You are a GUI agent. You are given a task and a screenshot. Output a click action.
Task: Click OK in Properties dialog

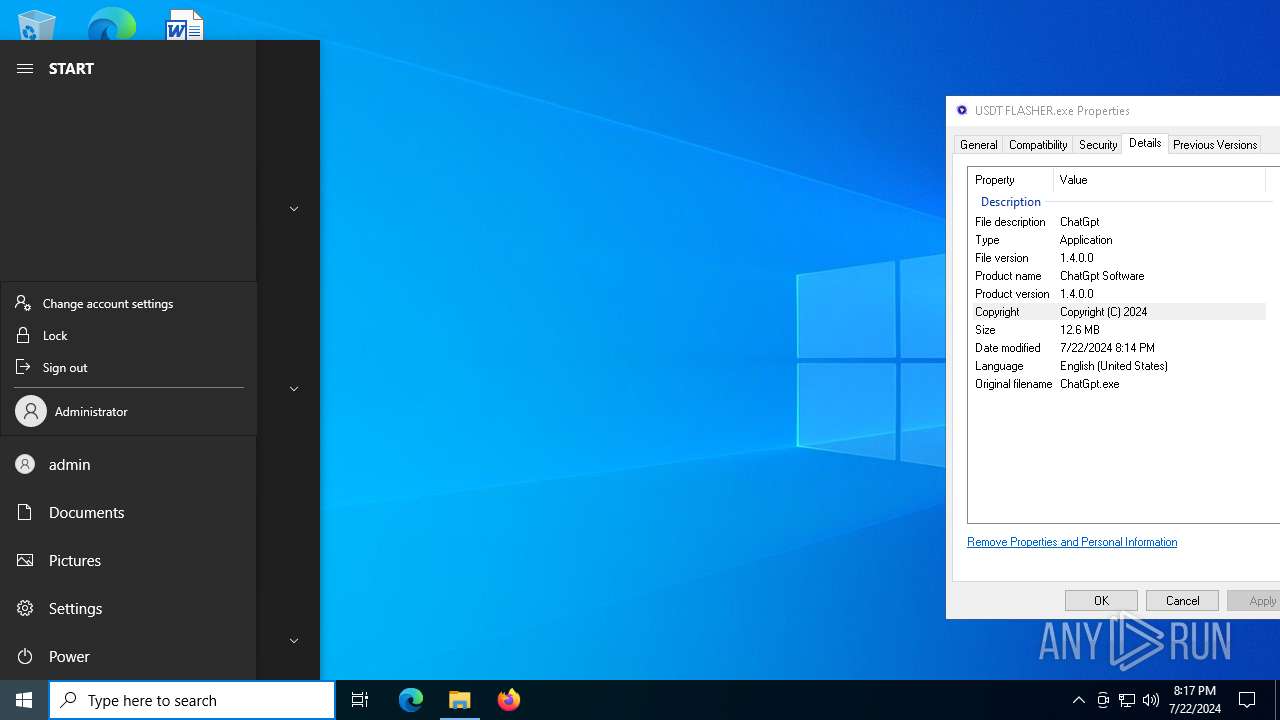click(1101, 600)
